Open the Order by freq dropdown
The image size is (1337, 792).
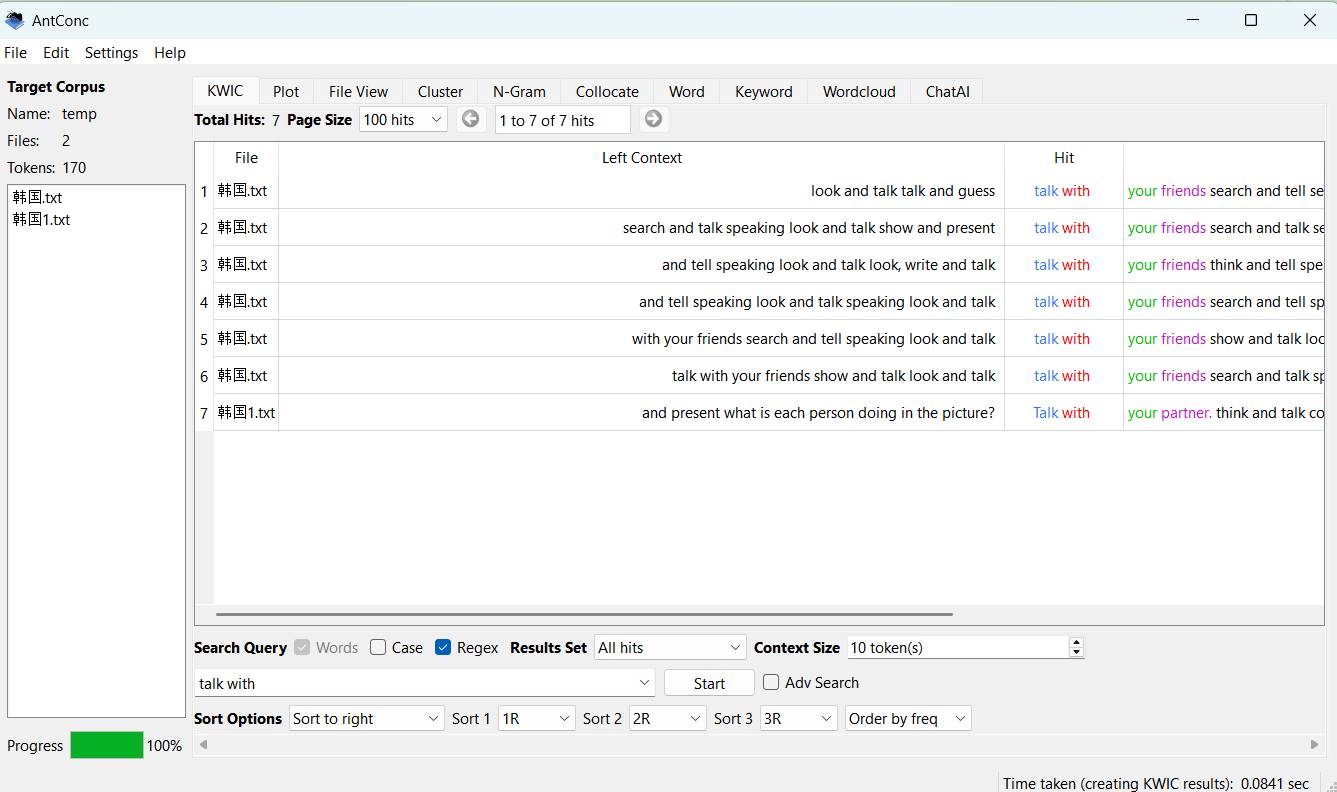pos(907,718)
